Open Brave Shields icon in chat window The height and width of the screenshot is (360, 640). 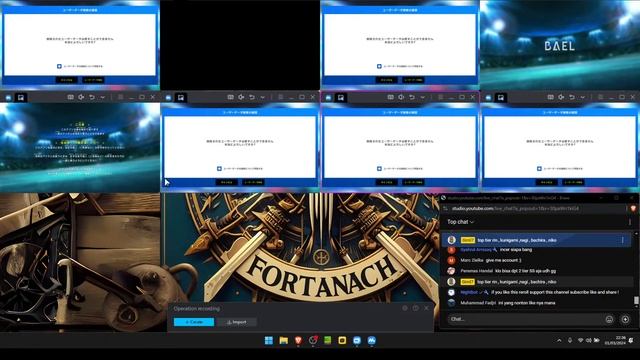point(633,209)
